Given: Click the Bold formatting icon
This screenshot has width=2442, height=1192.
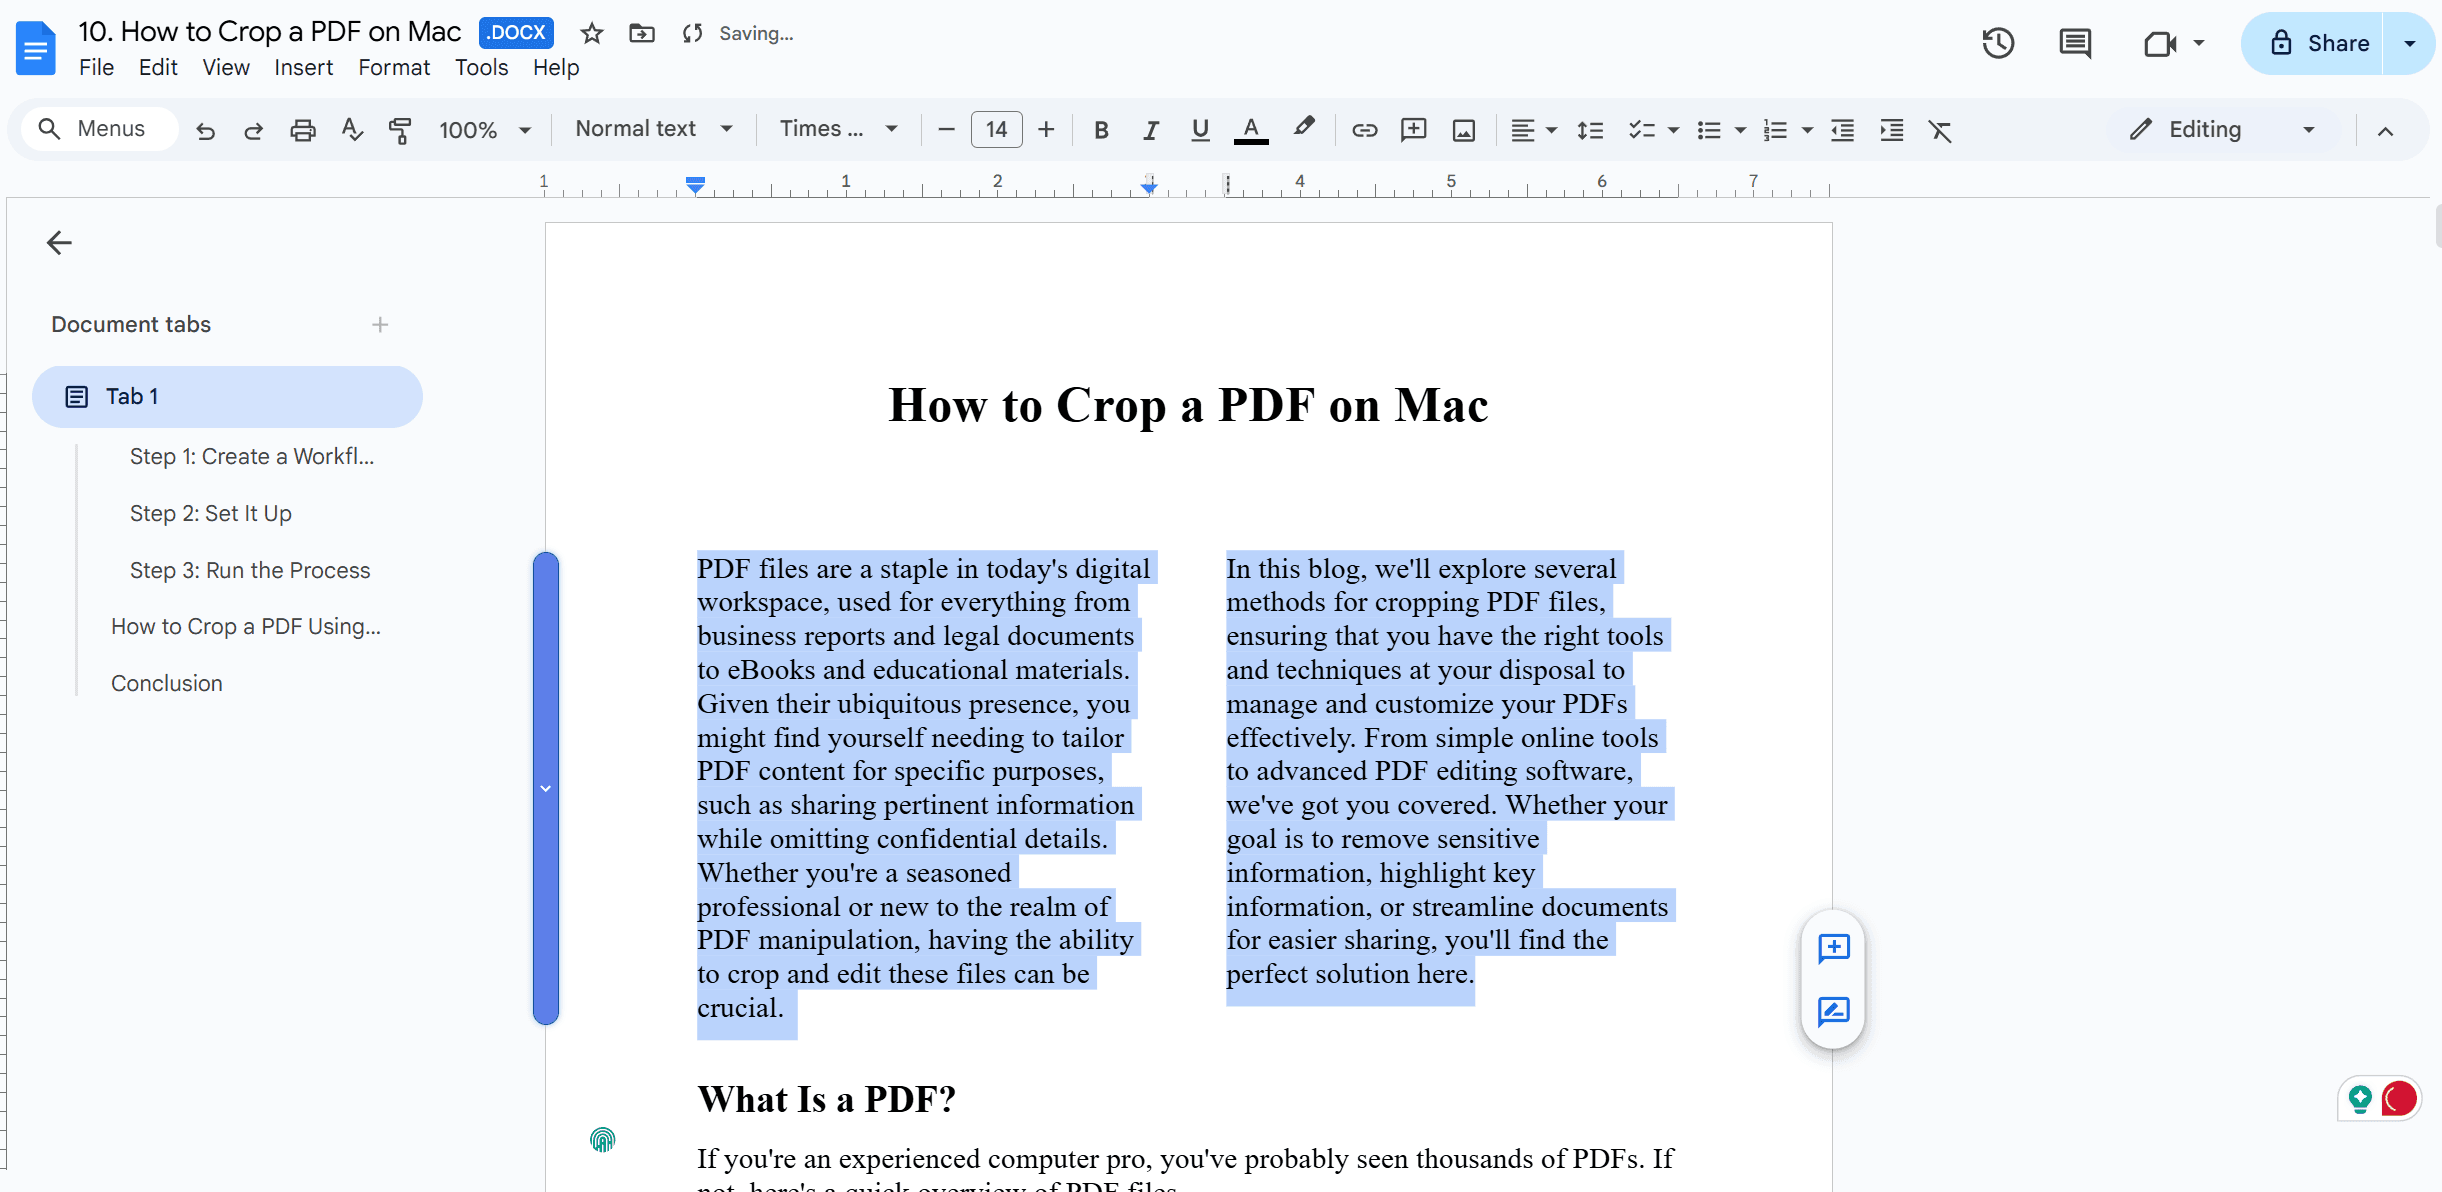Looking at the screenshot, I should click(x=1101, y=129).
